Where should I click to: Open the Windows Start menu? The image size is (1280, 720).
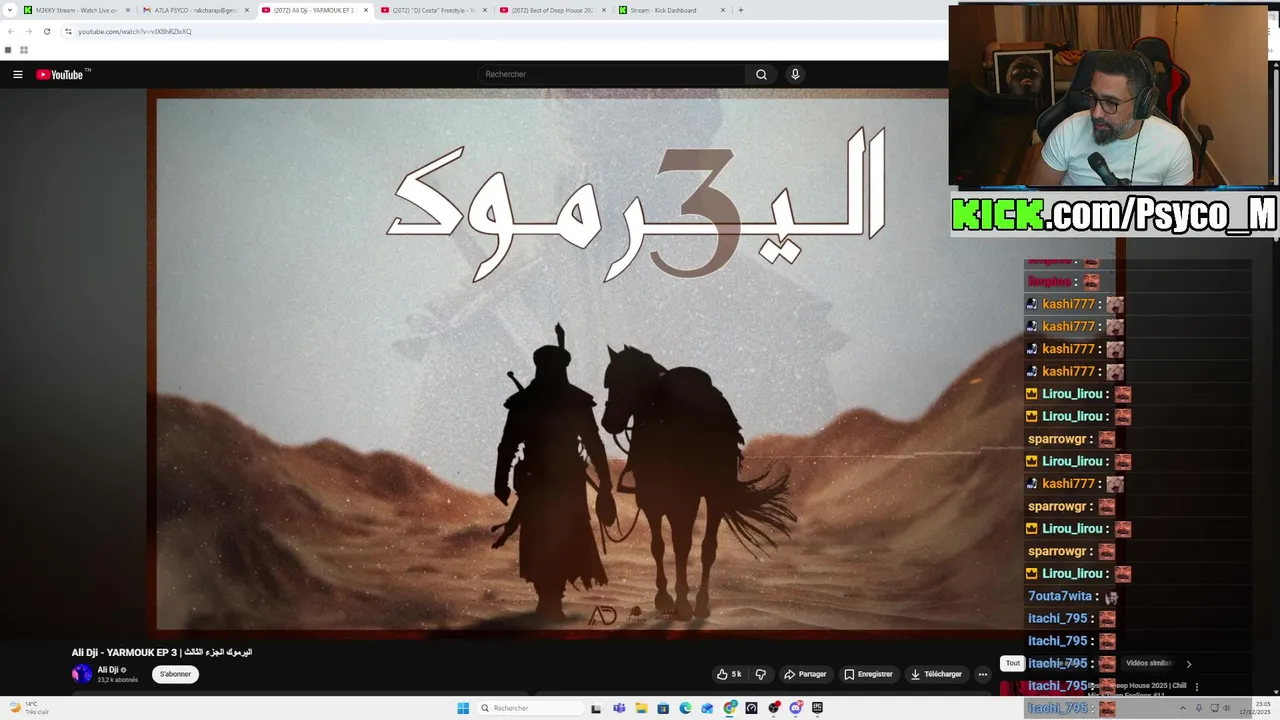pos(463,708)
